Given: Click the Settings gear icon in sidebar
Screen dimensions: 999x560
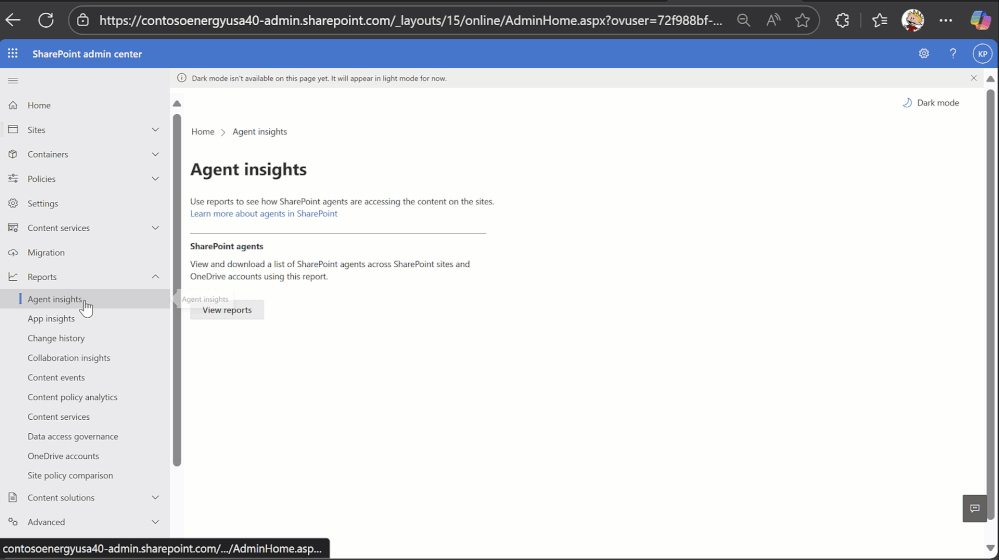Looking at the screenshot, I should [13, 203].
